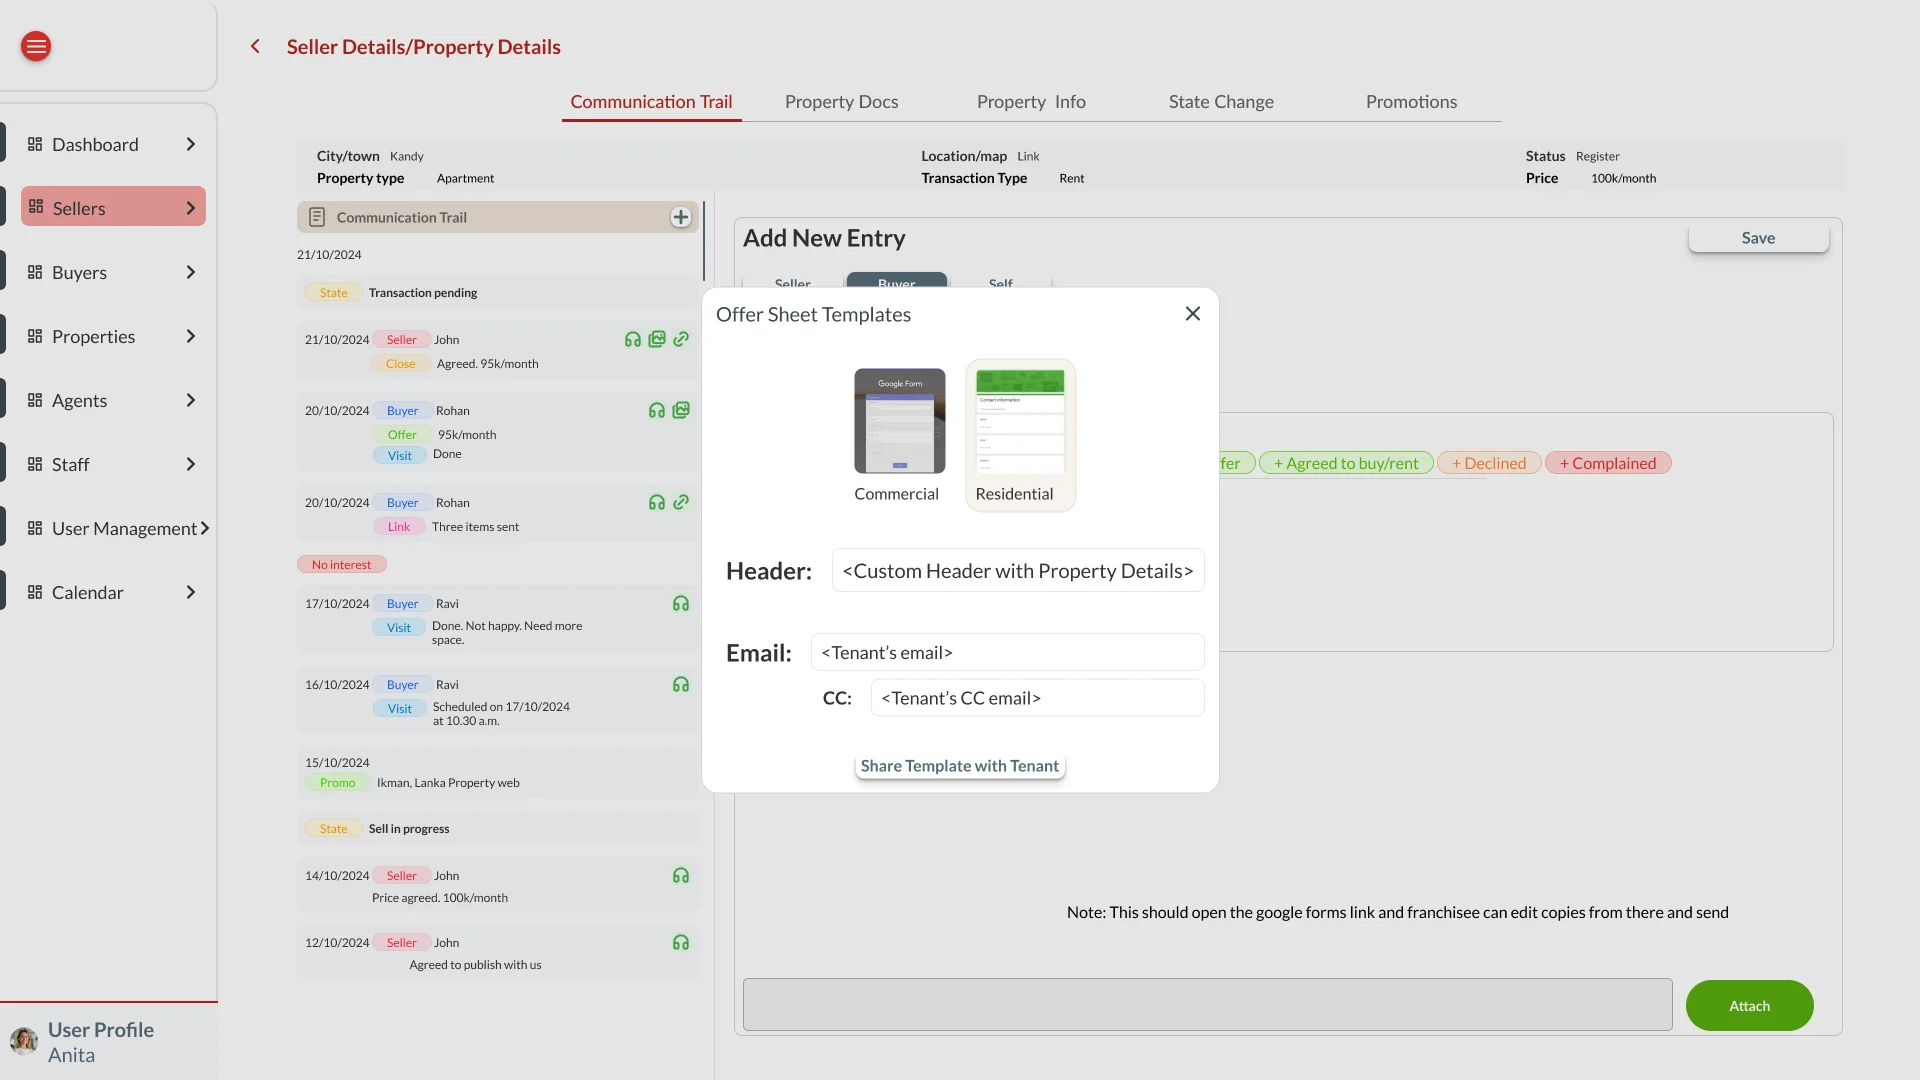Play headset call icon for 21/10/2024 John
Screen dimensions: 1920x1080
click(x=633, y=339)
